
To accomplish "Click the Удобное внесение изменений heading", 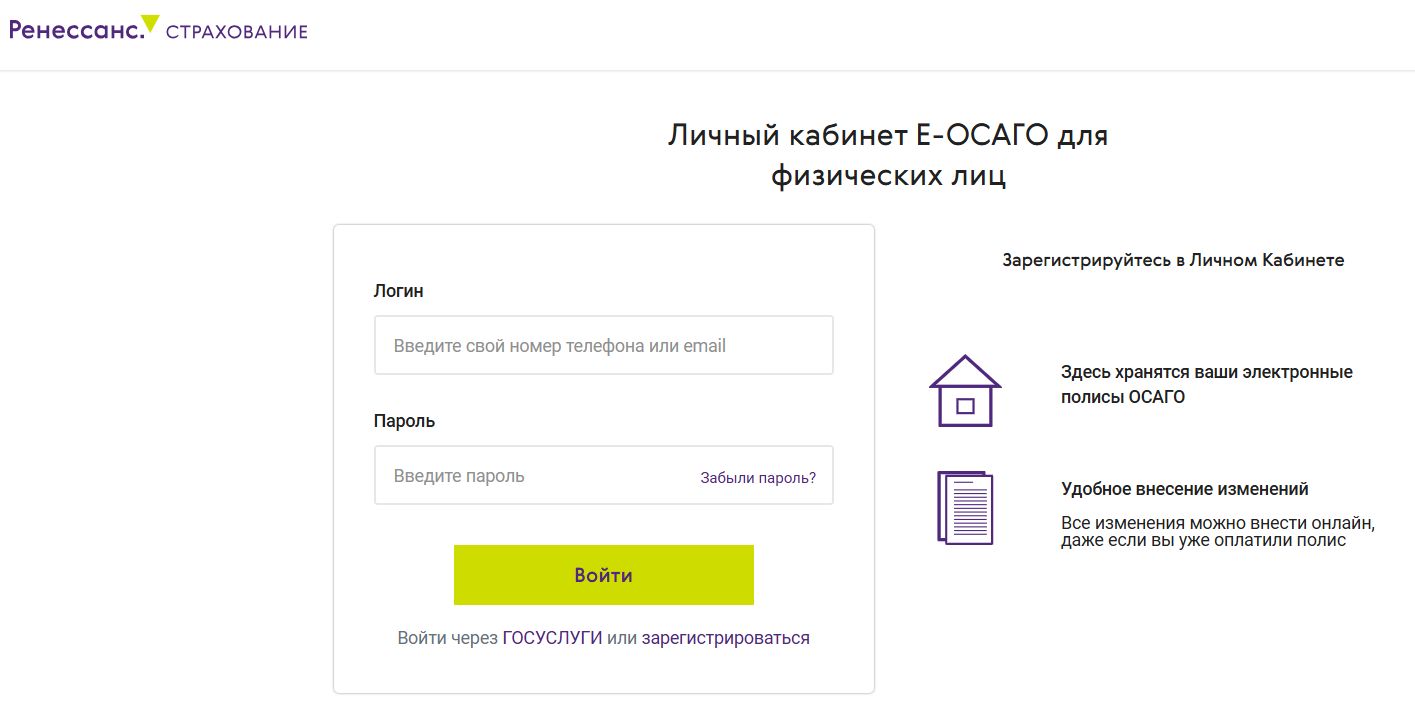I will pos(1185,489).
